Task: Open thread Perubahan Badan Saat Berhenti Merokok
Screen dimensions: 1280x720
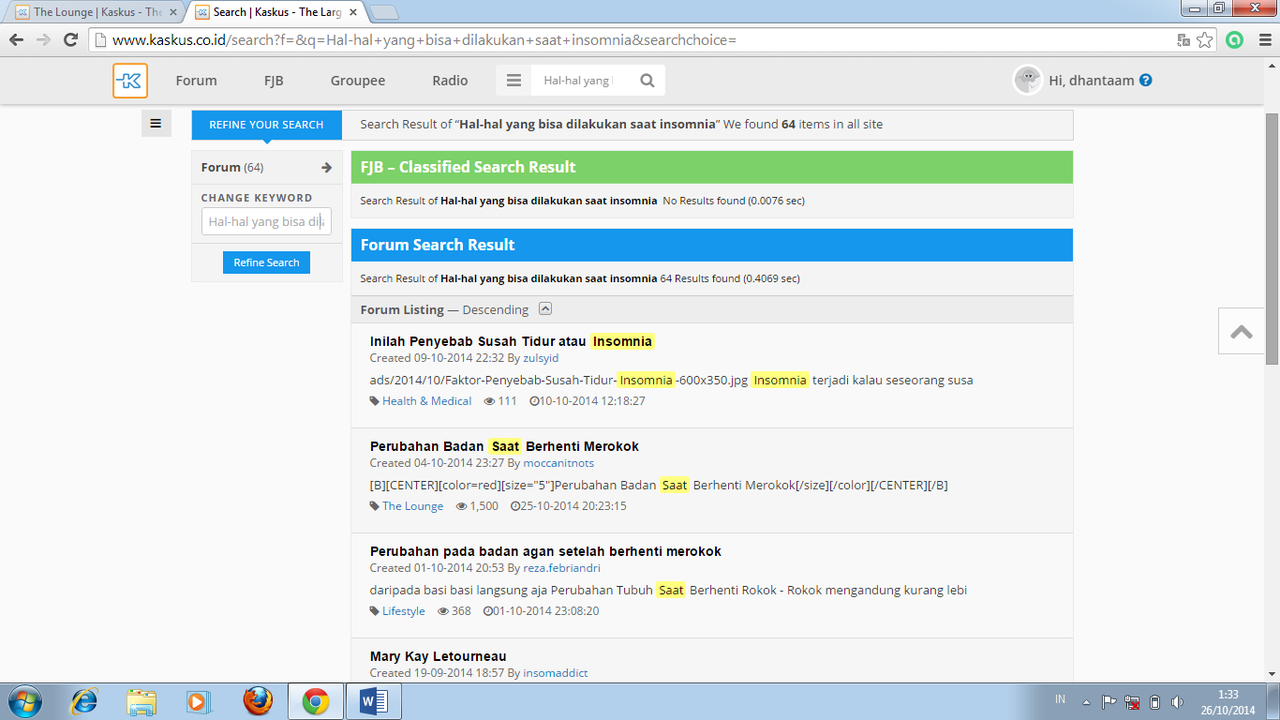Action: point(504,447)
